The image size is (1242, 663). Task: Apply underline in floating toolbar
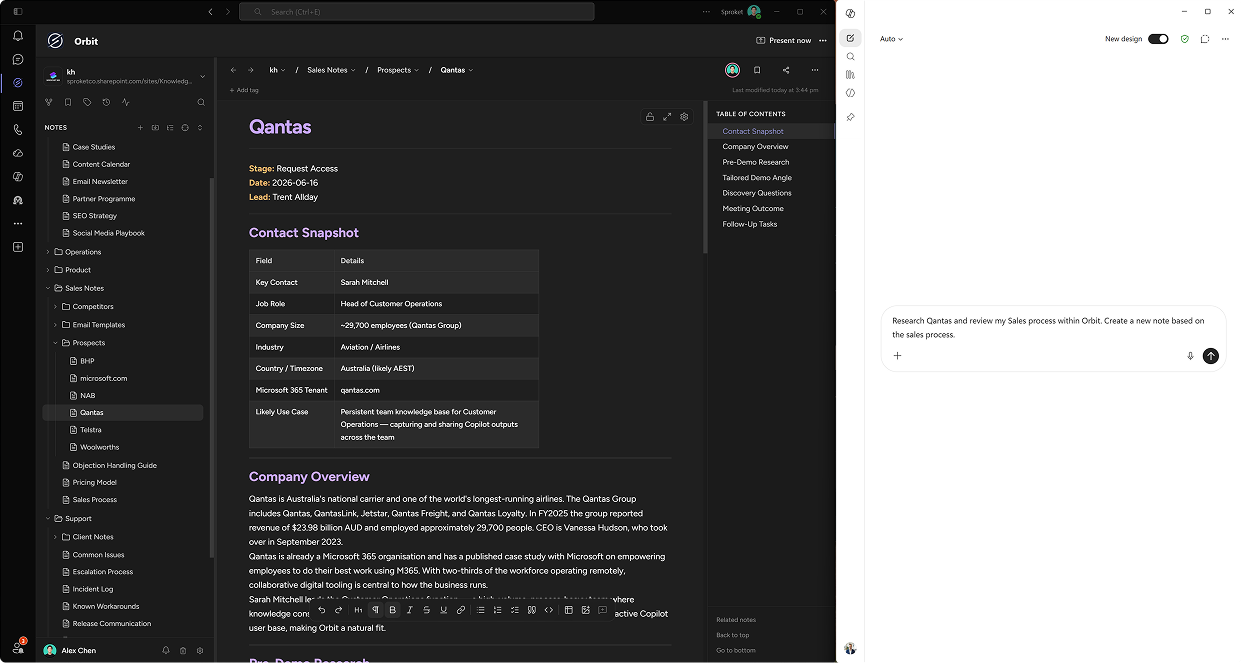pos(444,610)
